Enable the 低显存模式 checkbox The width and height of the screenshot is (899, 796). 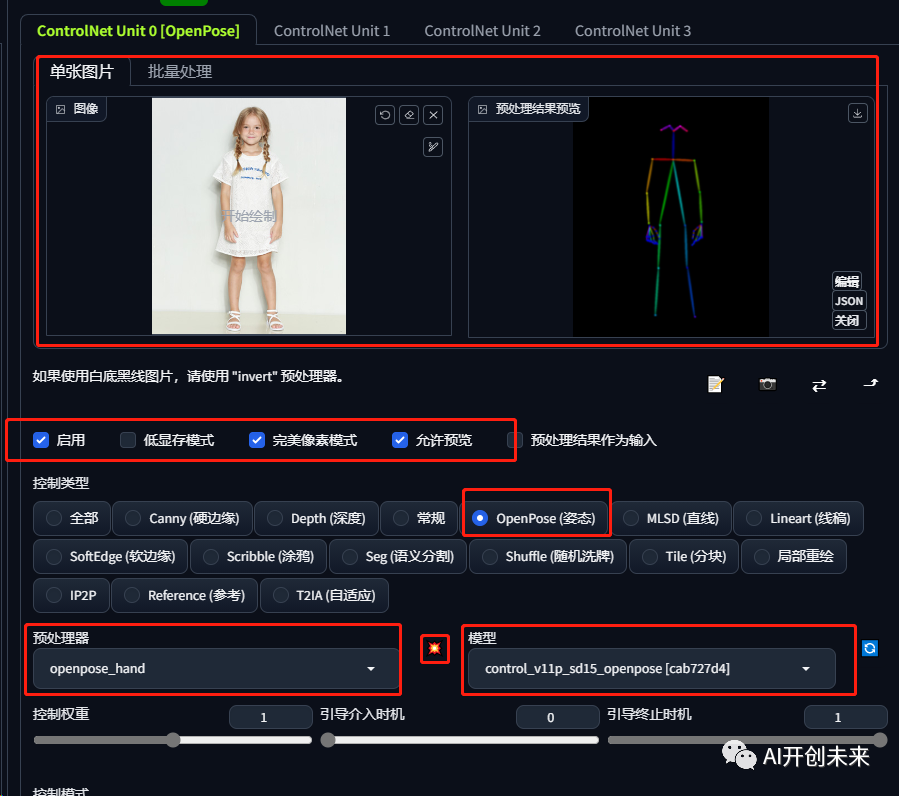point(128,440)
